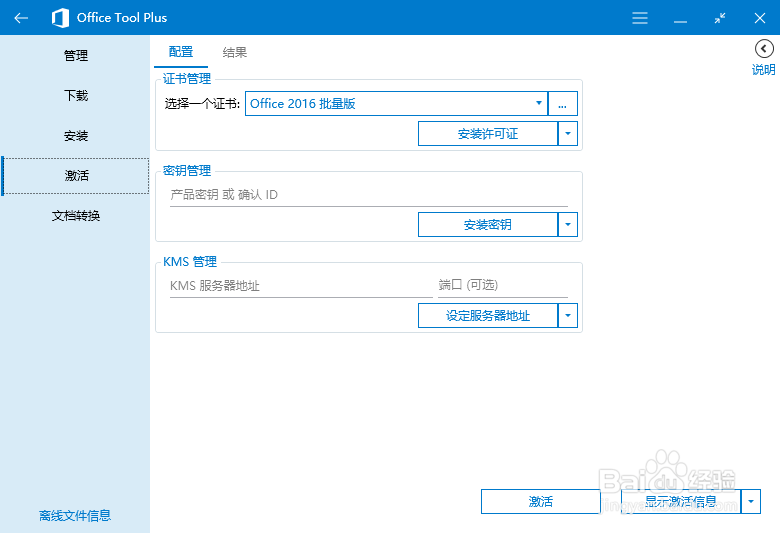
Task: Click the 设定服务器地址 button
Action: (488, 316)
